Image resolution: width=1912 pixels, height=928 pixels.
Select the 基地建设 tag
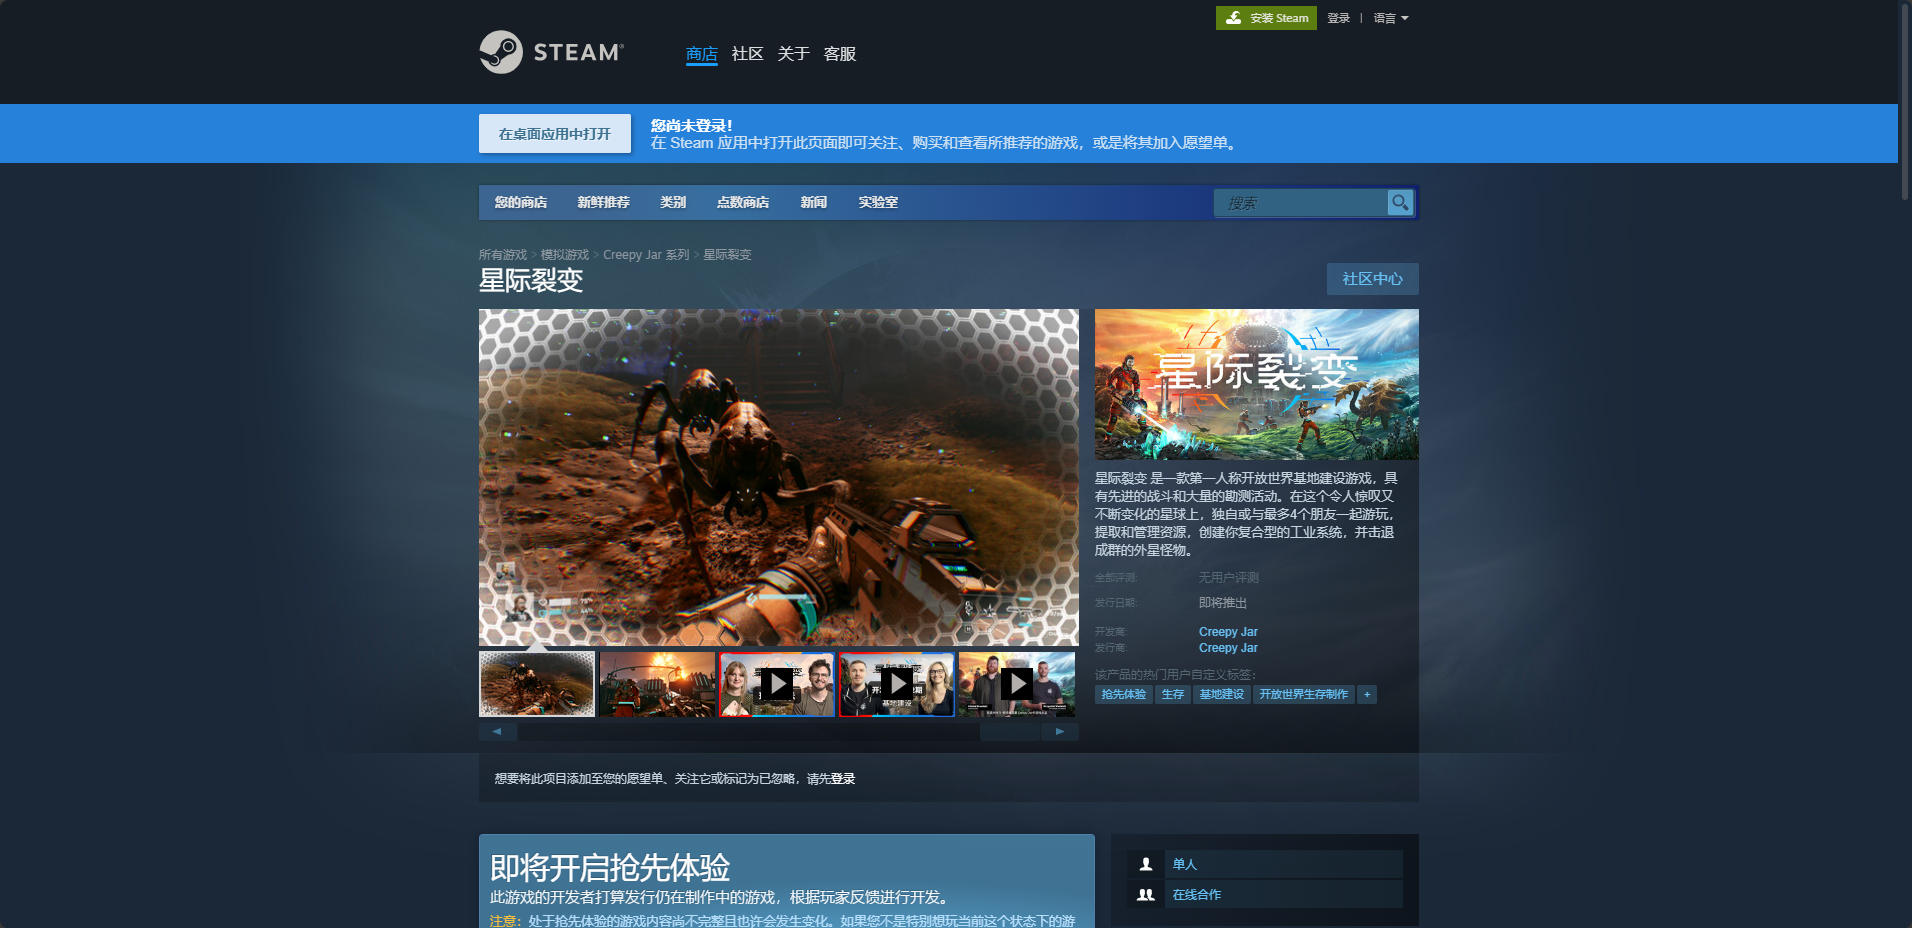(1222, 694)
